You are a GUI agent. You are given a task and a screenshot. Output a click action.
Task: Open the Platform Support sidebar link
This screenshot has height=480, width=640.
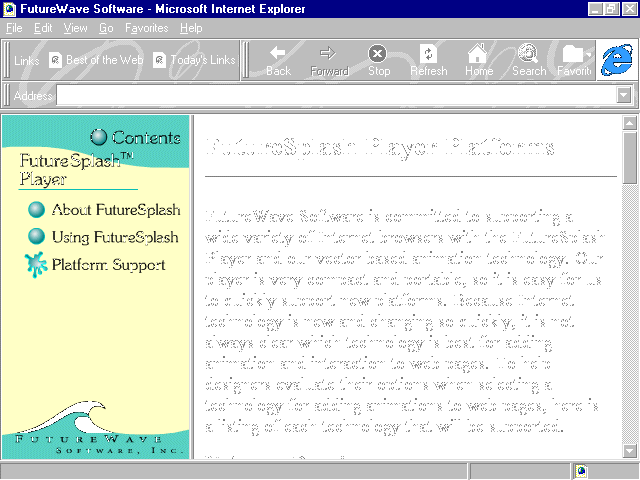[x=108, y=265]
